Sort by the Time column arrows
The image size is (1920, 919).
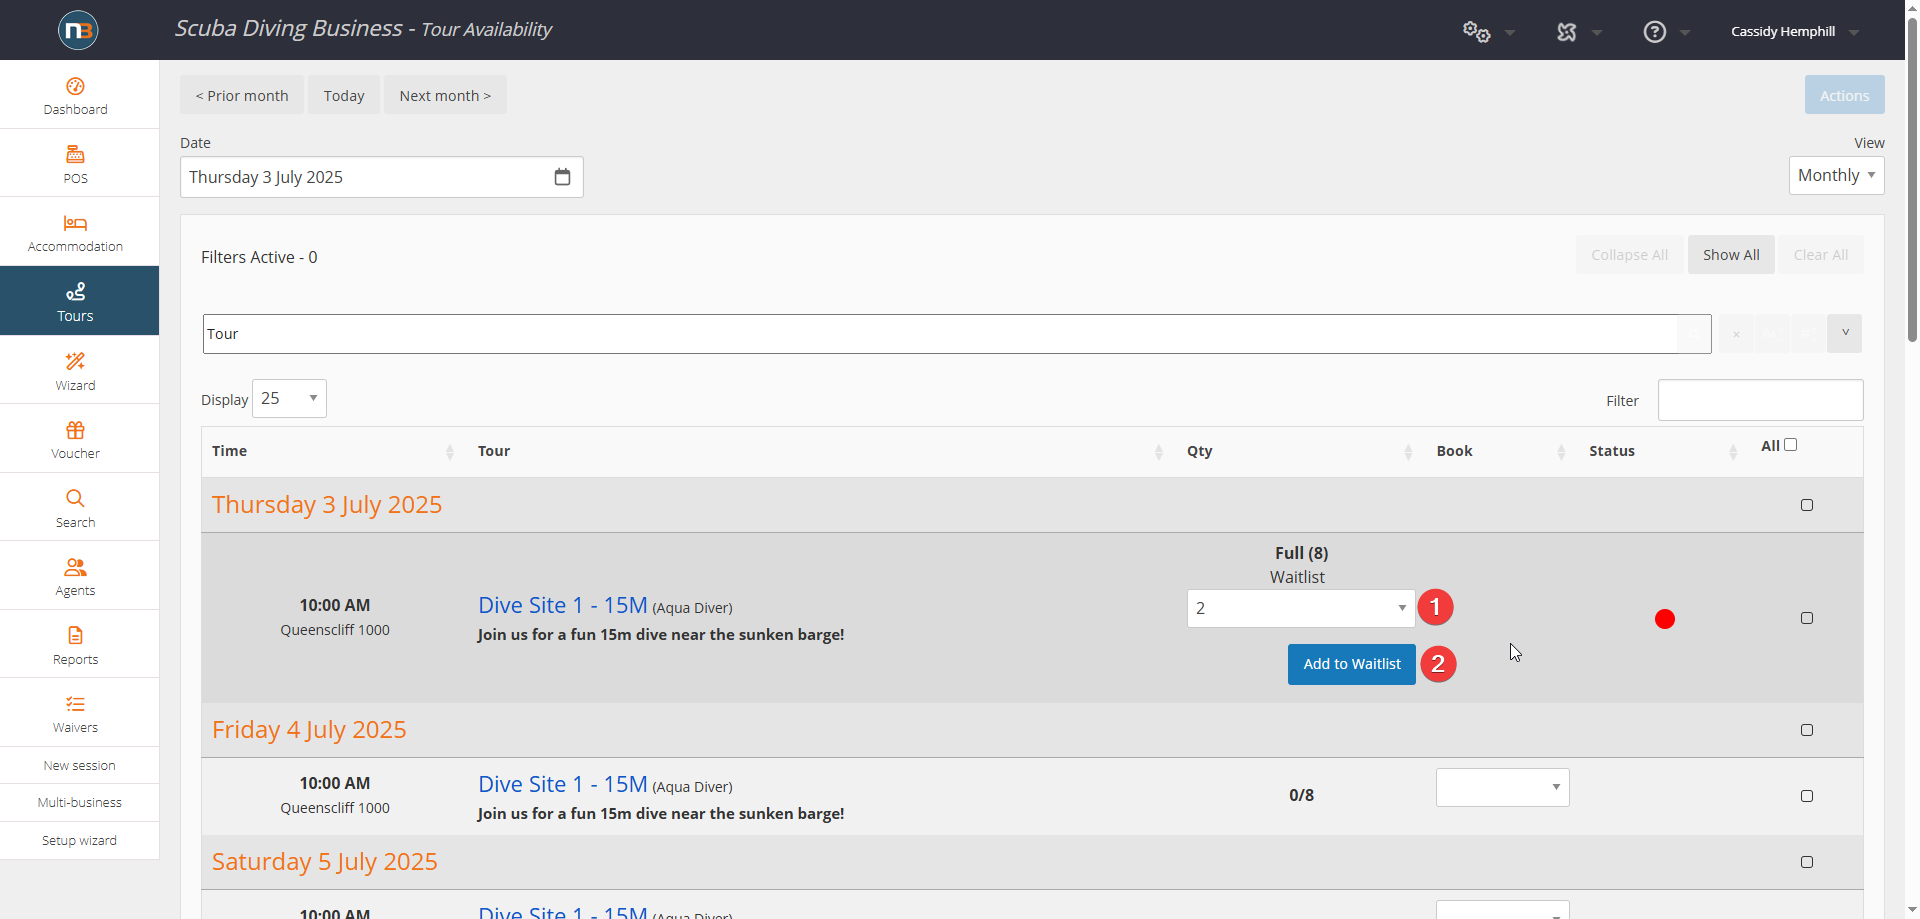pyautogui.click(x=450, y=452)
